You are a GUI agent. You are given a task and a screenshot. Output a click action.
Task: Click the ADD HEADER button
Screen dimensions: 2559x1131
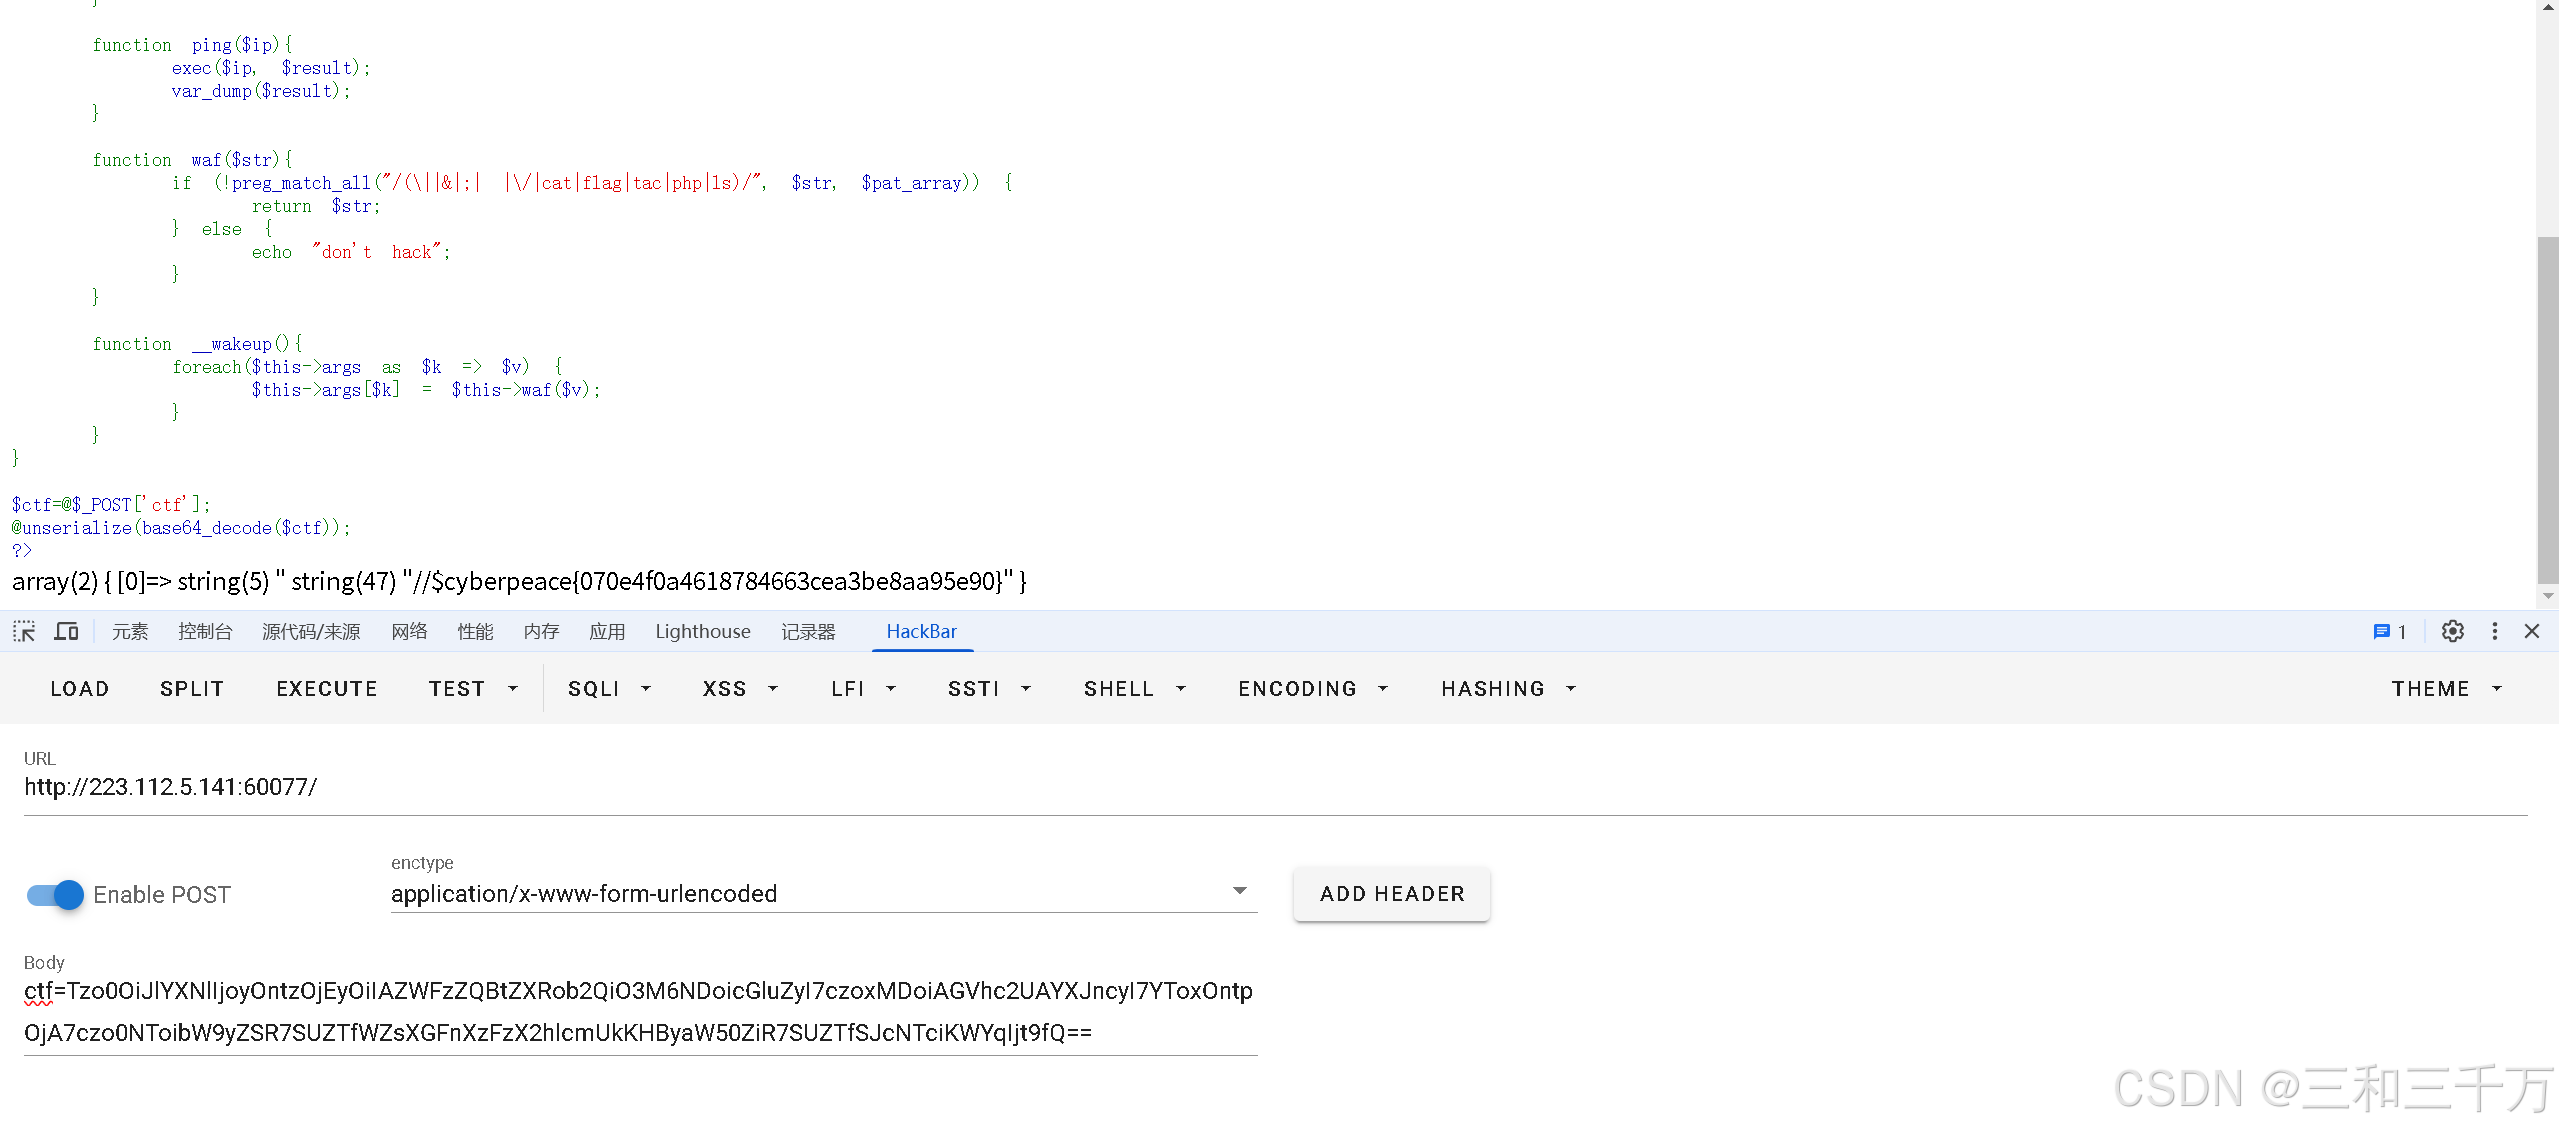(x=1391, y=893)
